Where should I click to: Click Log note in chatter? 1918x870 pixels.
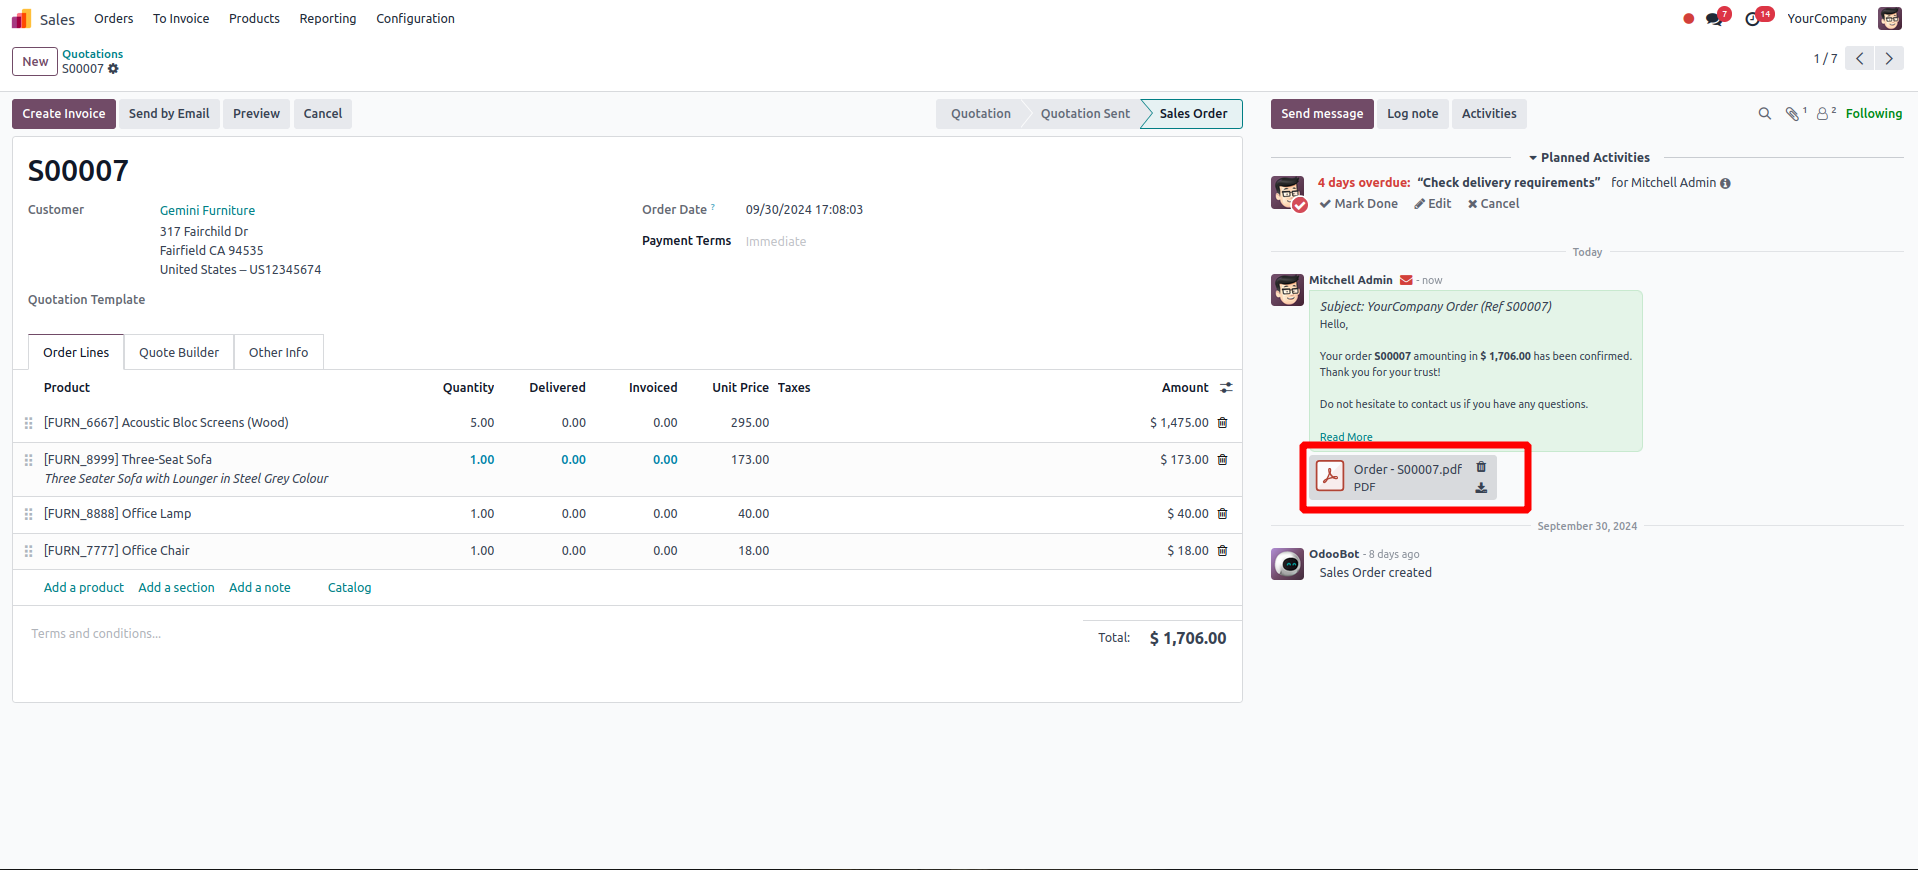[1412, 114]
